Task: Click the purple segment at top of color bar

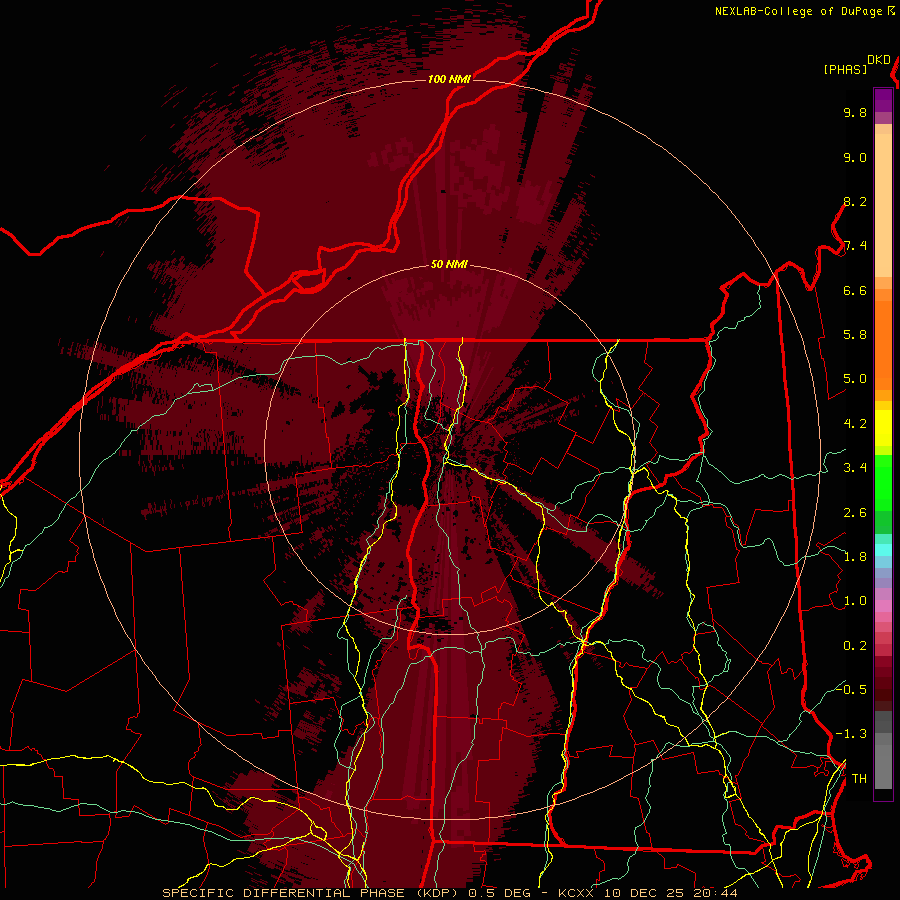Action: click(883, 100)
